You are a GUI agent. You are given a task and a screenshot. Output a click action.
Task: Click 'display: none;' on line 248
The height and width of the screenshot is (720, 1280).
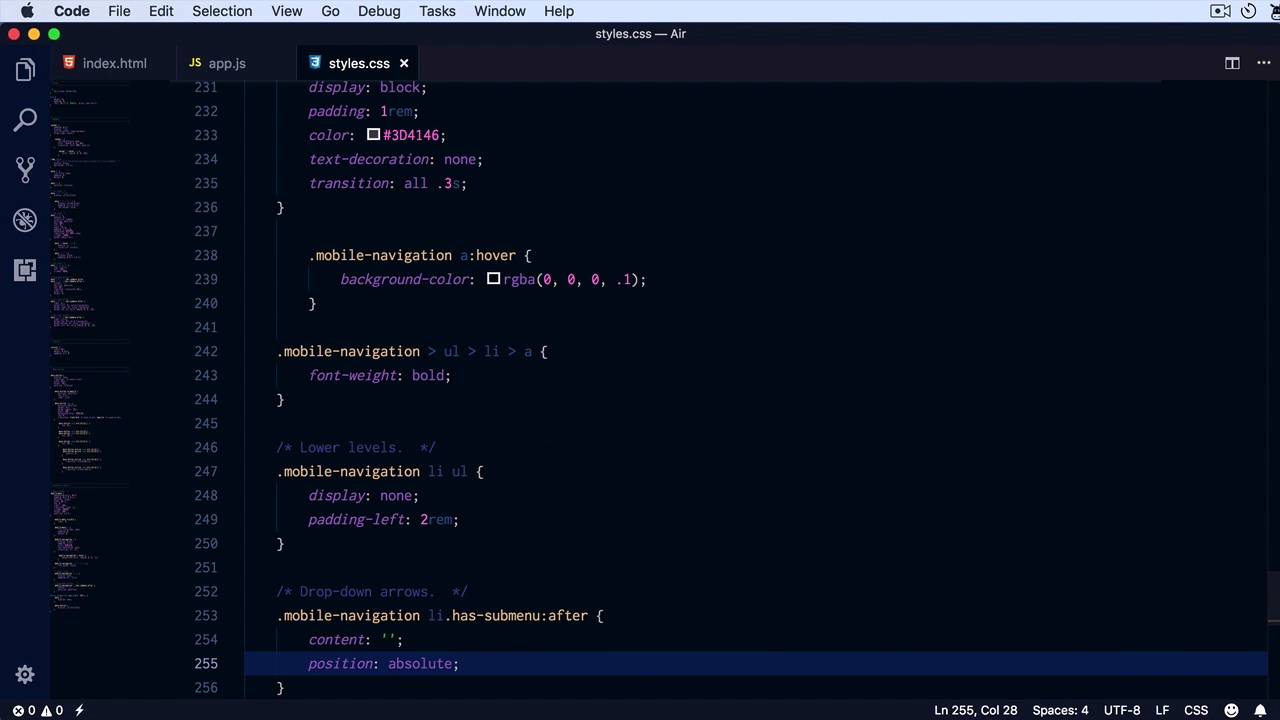364,495
